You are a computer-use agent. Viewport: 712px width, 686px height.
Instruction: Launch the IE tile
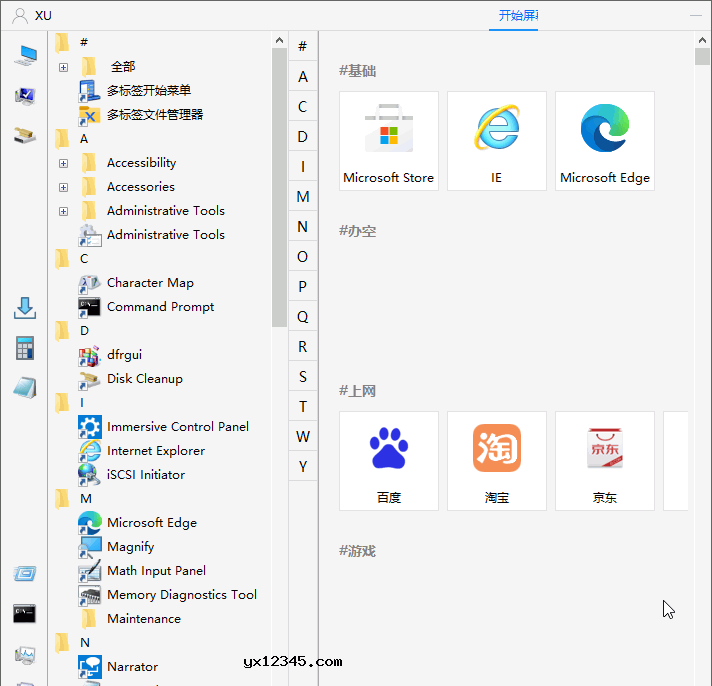[497, 141]
